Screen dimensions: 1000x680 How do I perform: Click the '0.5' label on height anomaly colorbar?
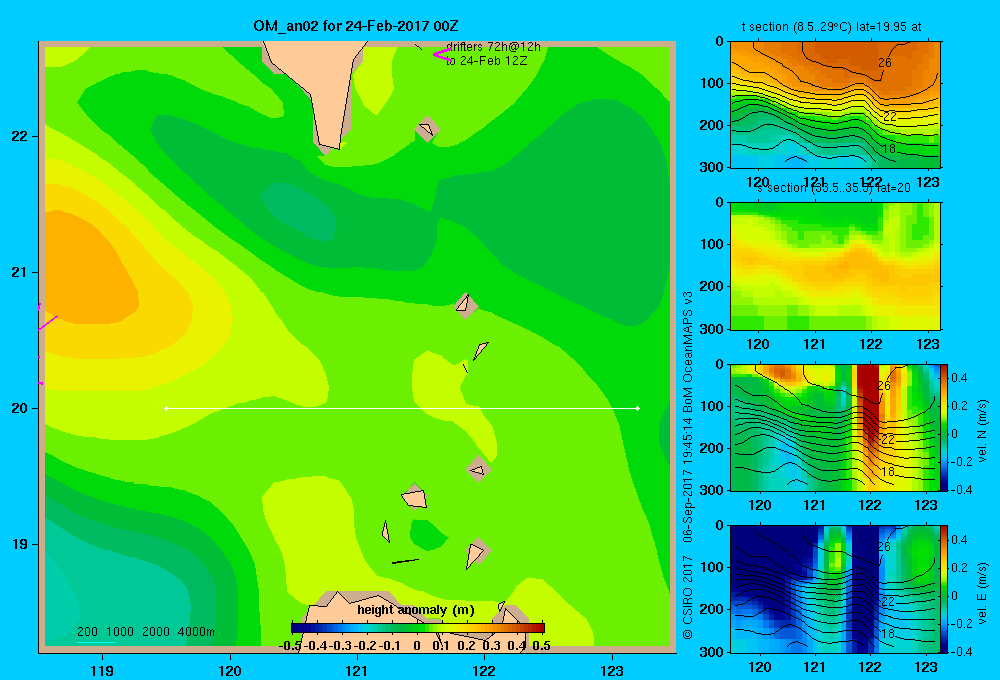click(x=541, y=646)
